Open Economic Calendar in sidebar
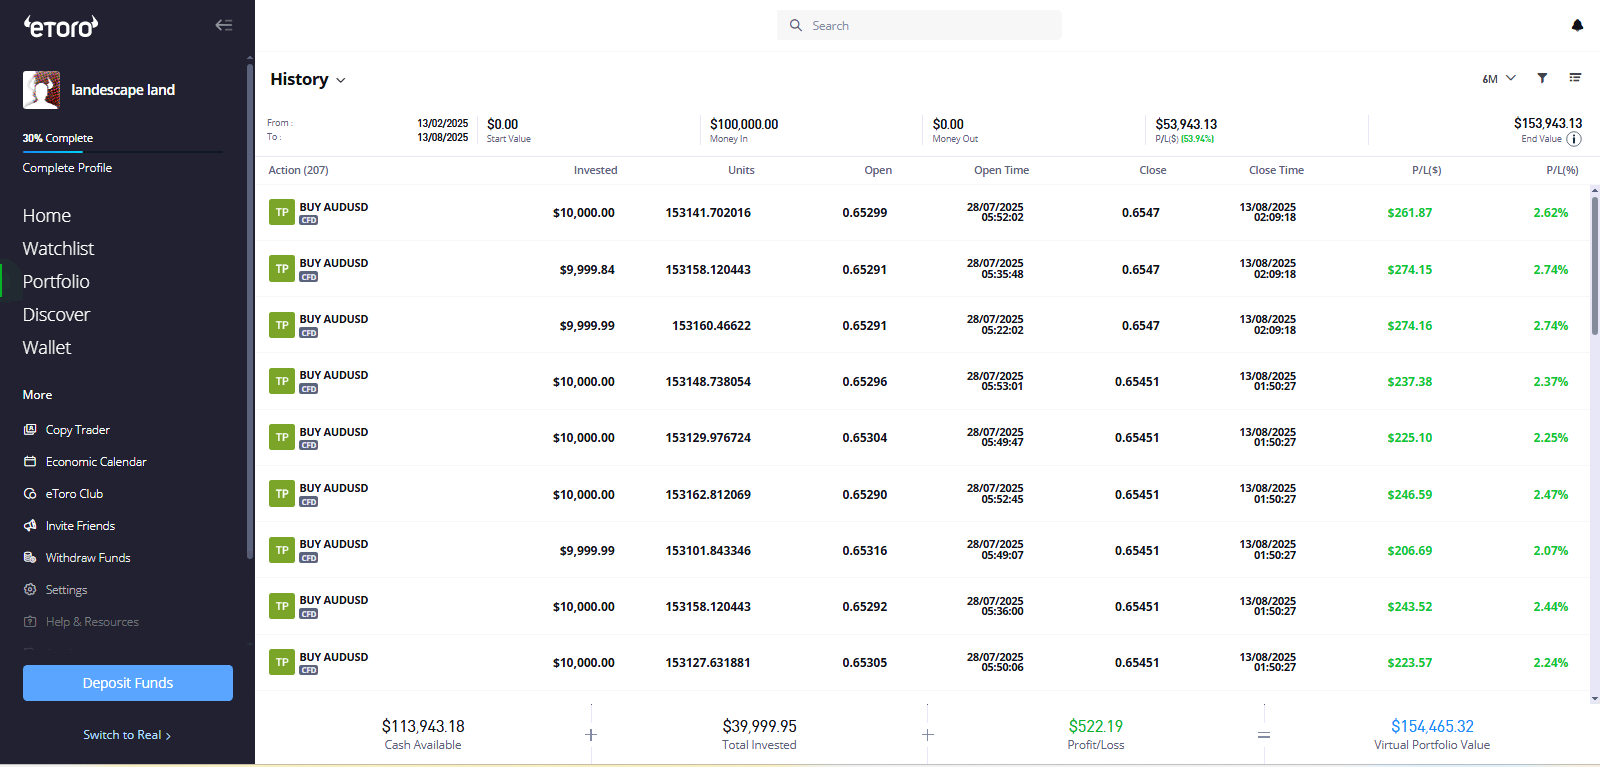The image size is (1600, 767). 95,462
